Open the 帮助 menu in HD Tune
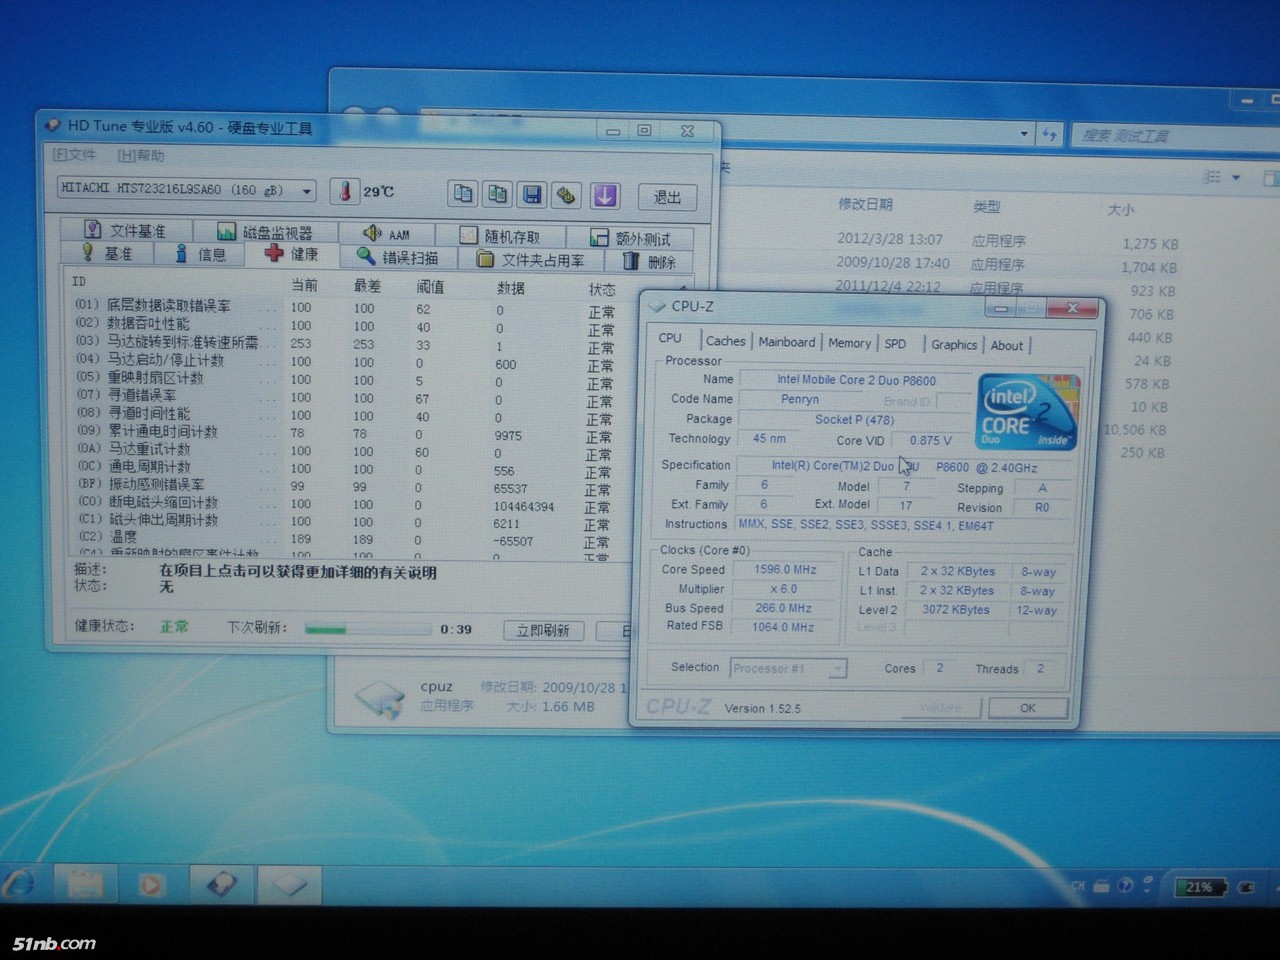1280x960 pixels. tap(141, 155)
